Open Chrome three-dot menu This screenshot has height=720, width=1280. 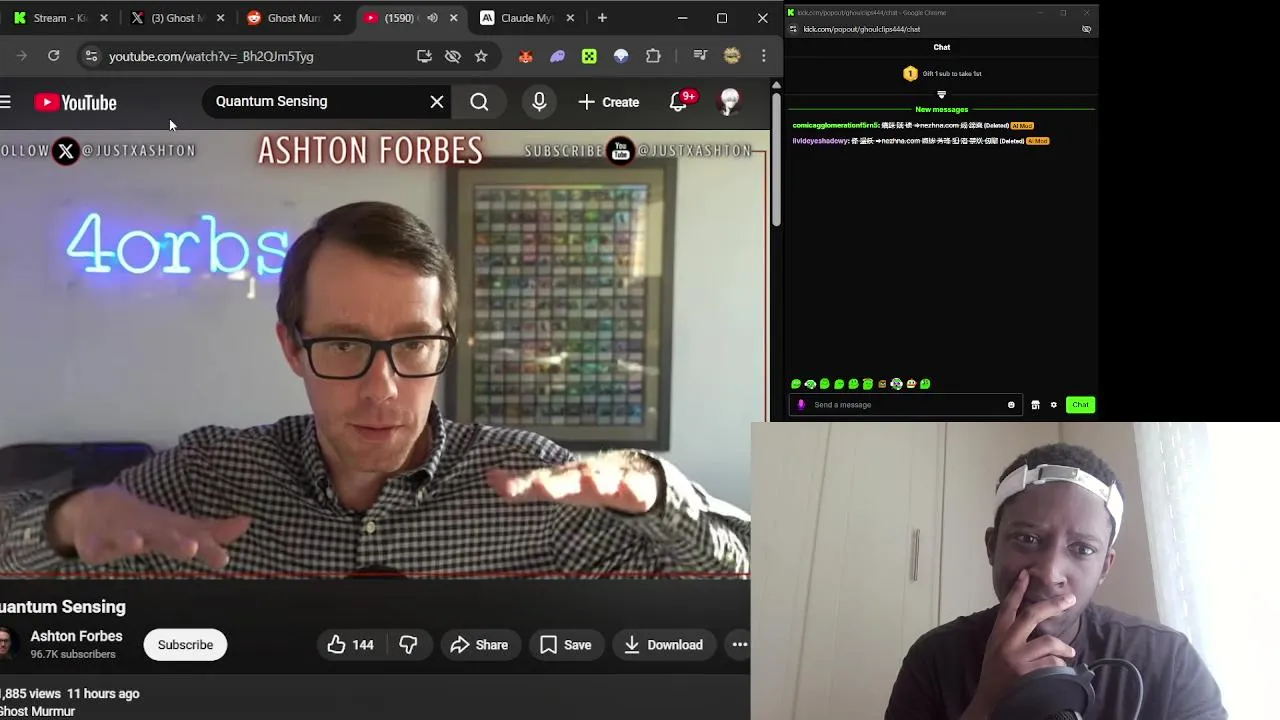point(764,56)
